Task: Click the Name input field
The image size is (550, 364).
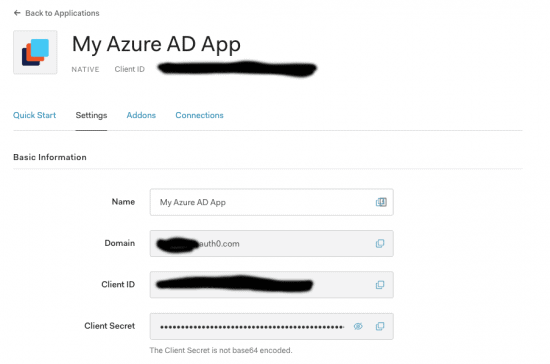Action: 271,202
